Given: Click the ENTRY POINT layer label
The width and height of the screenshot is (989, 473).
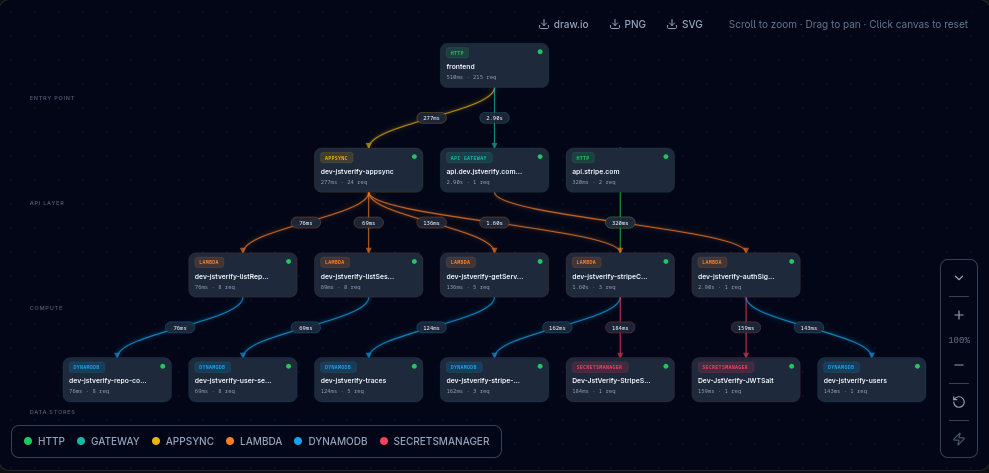Looking at the screenshot, I should click(52, 98).
